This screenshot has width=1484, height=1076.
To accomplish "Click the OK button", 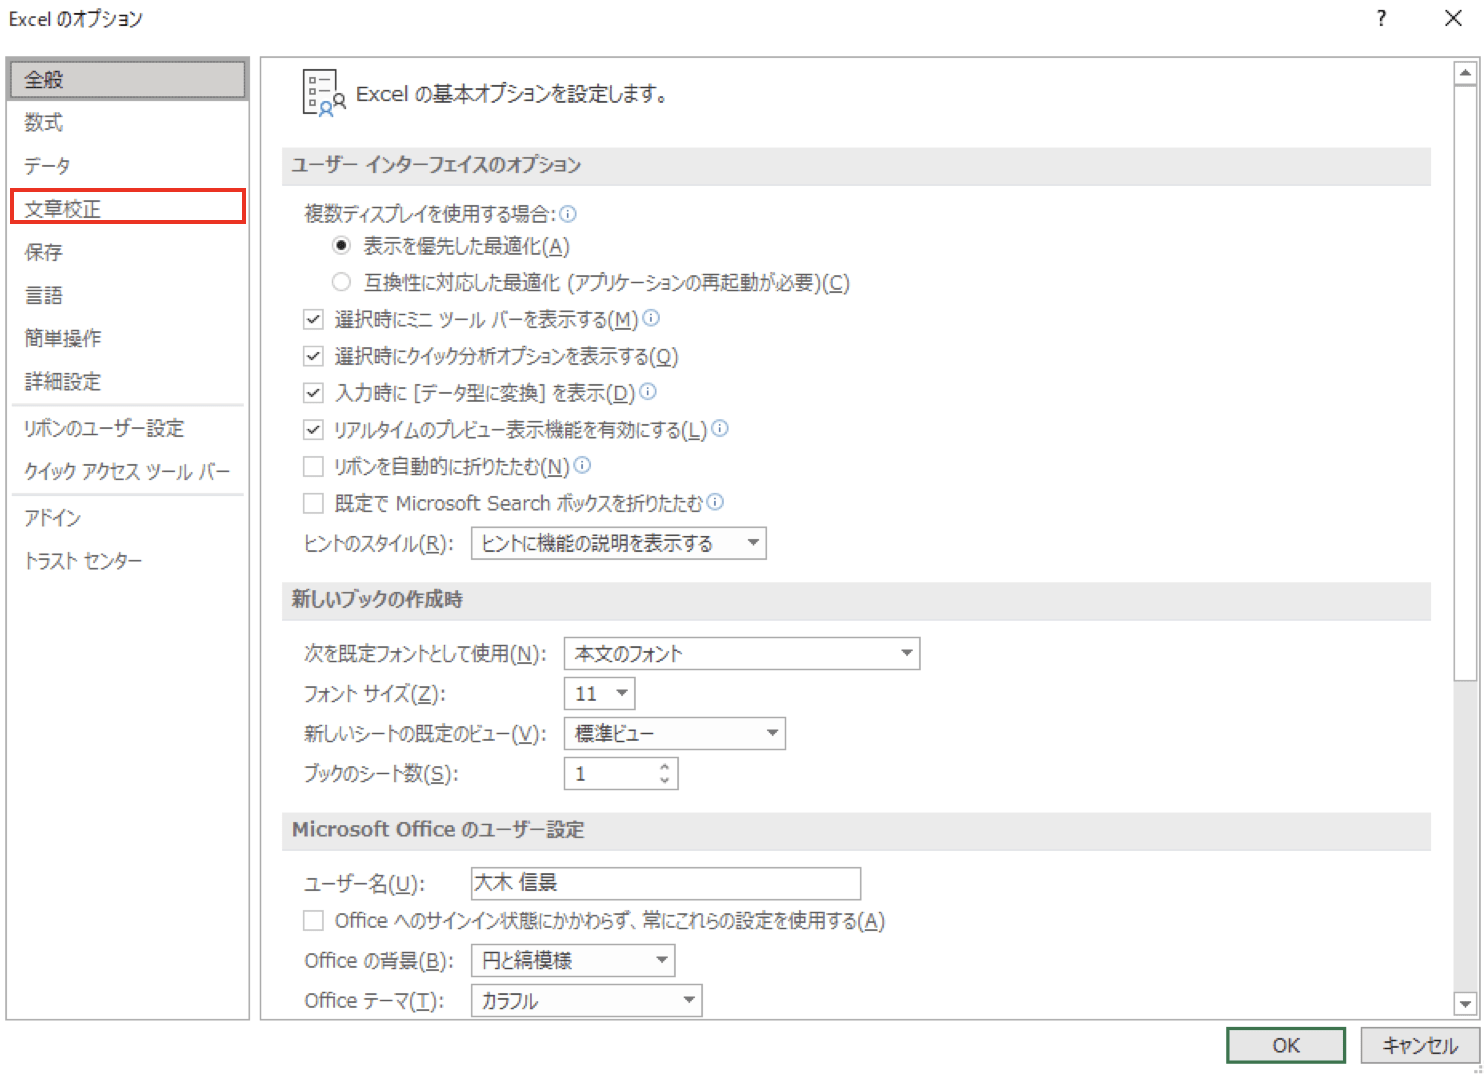I will pos(1286,1045).
